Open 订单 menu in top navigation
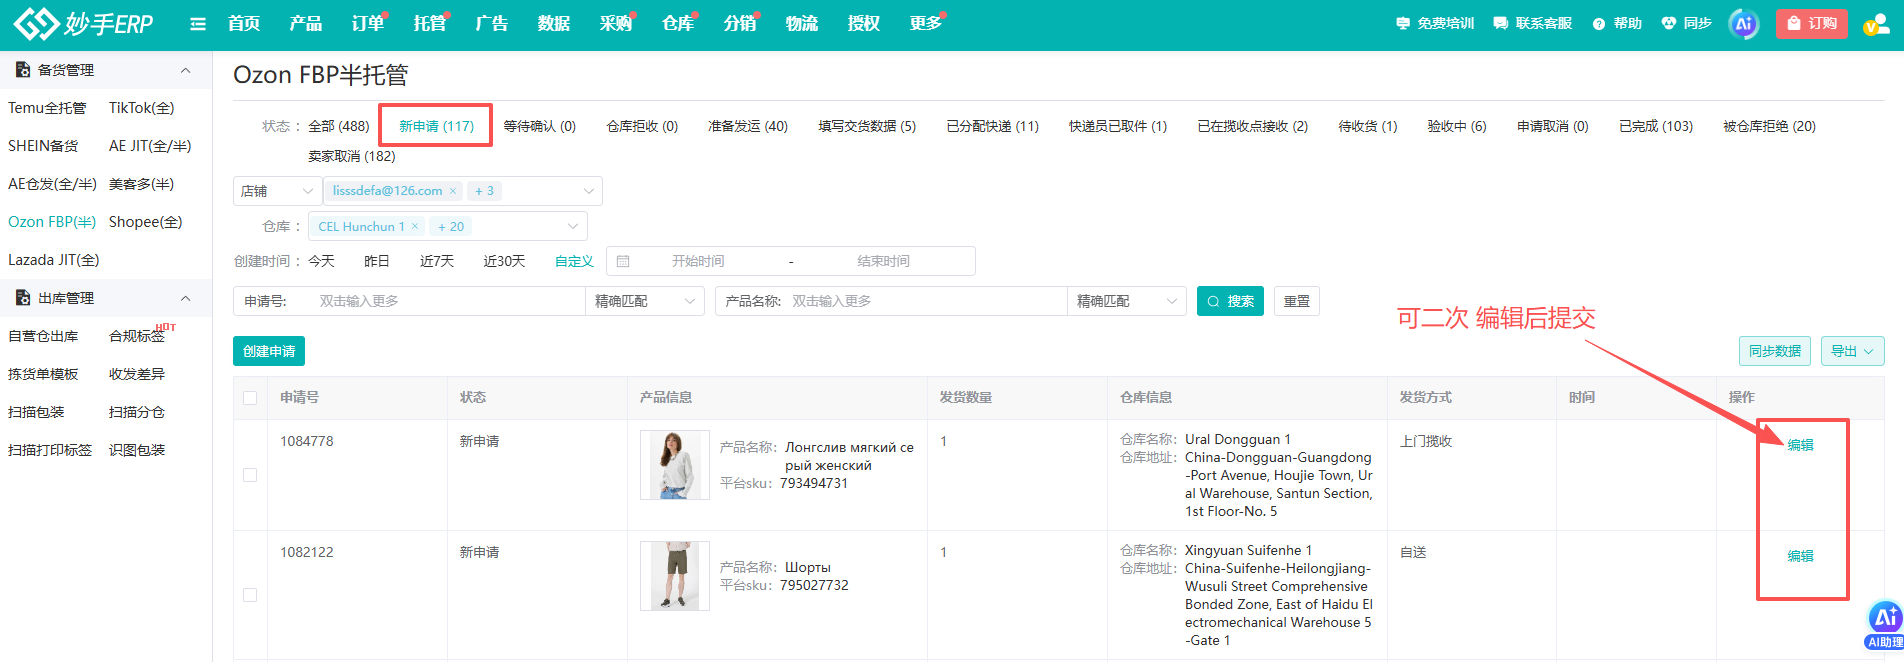Image resolution: width=1904 pixels, height=662 pixels. tap(368, 23)
